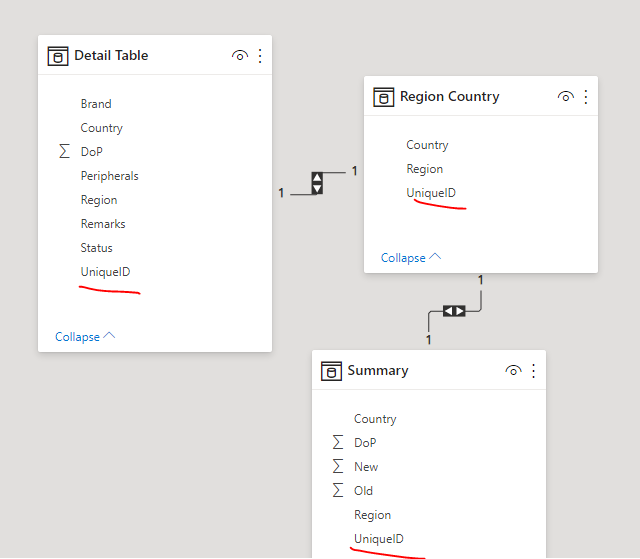This screenshot has height=559, width=640.
Task: Select Old field in Summary table
Action: pos(363,491)
